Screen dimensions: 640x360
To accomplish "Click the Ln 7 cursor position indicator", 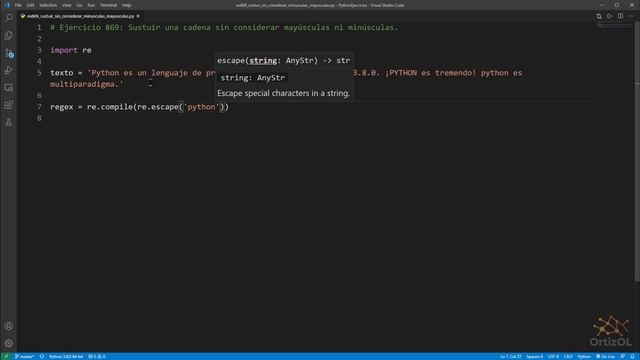I will [x=511, y=356].
